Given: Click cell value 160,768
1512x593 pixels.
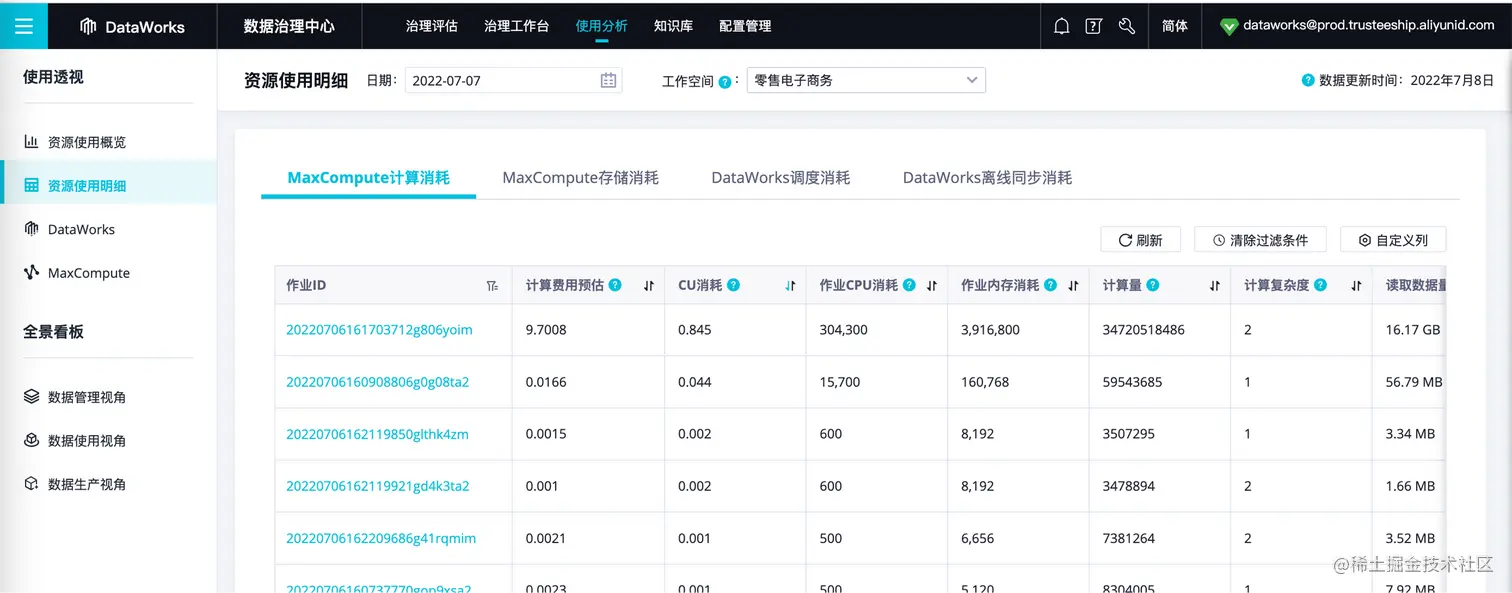Looking at the screenshot, I should pos(985,382).
